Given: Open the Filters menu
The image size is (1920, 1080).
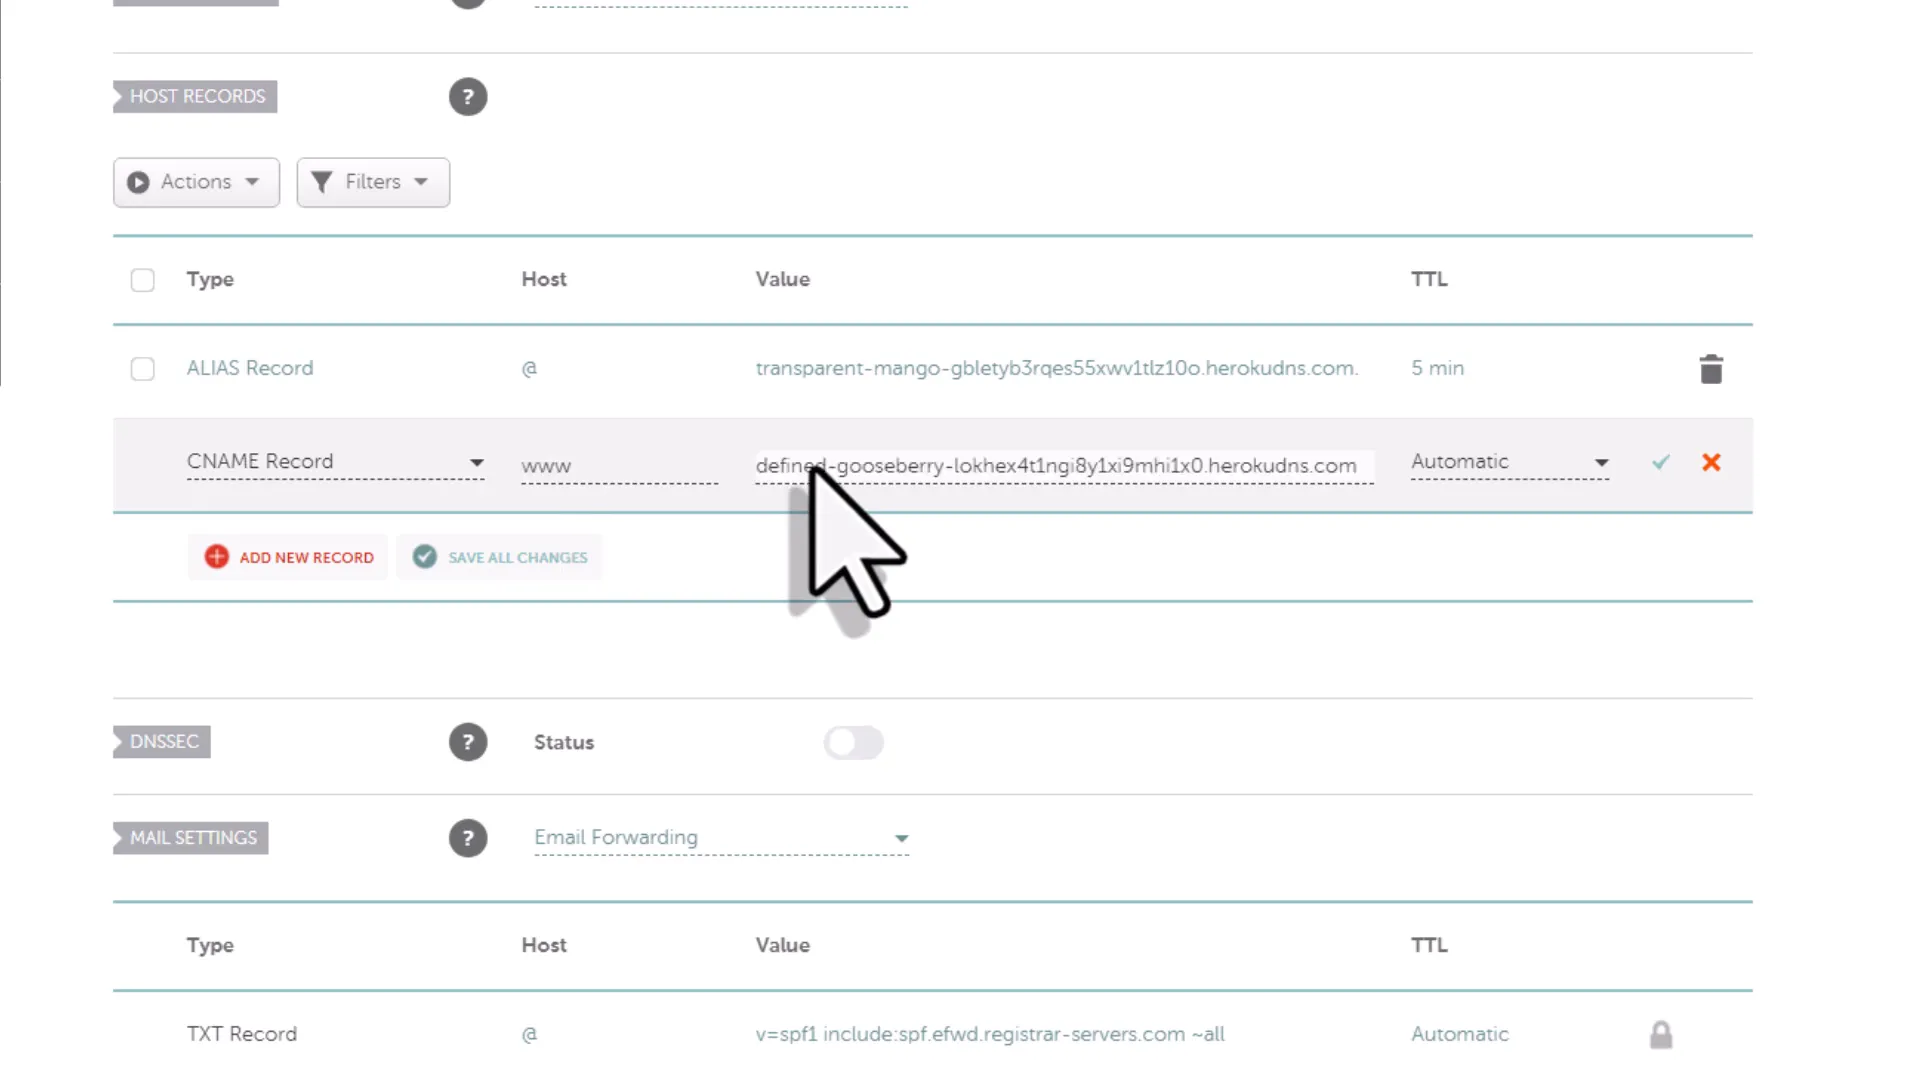Looking at the screenshot, I should 373,182.
